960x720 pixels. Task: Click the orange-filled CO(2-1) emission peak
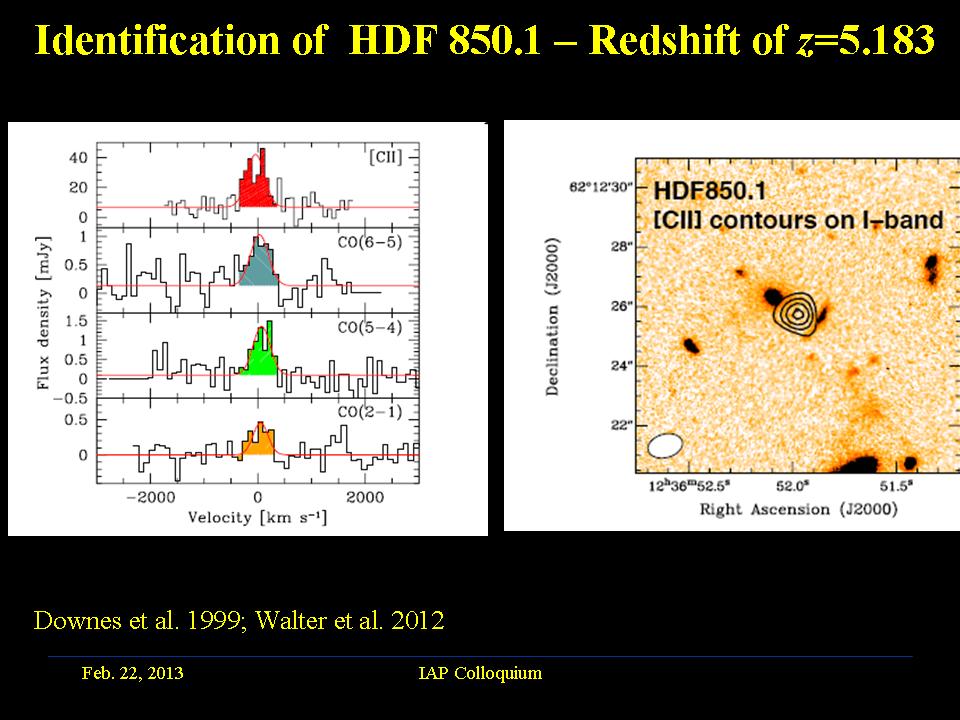click(x=258, y=442)
